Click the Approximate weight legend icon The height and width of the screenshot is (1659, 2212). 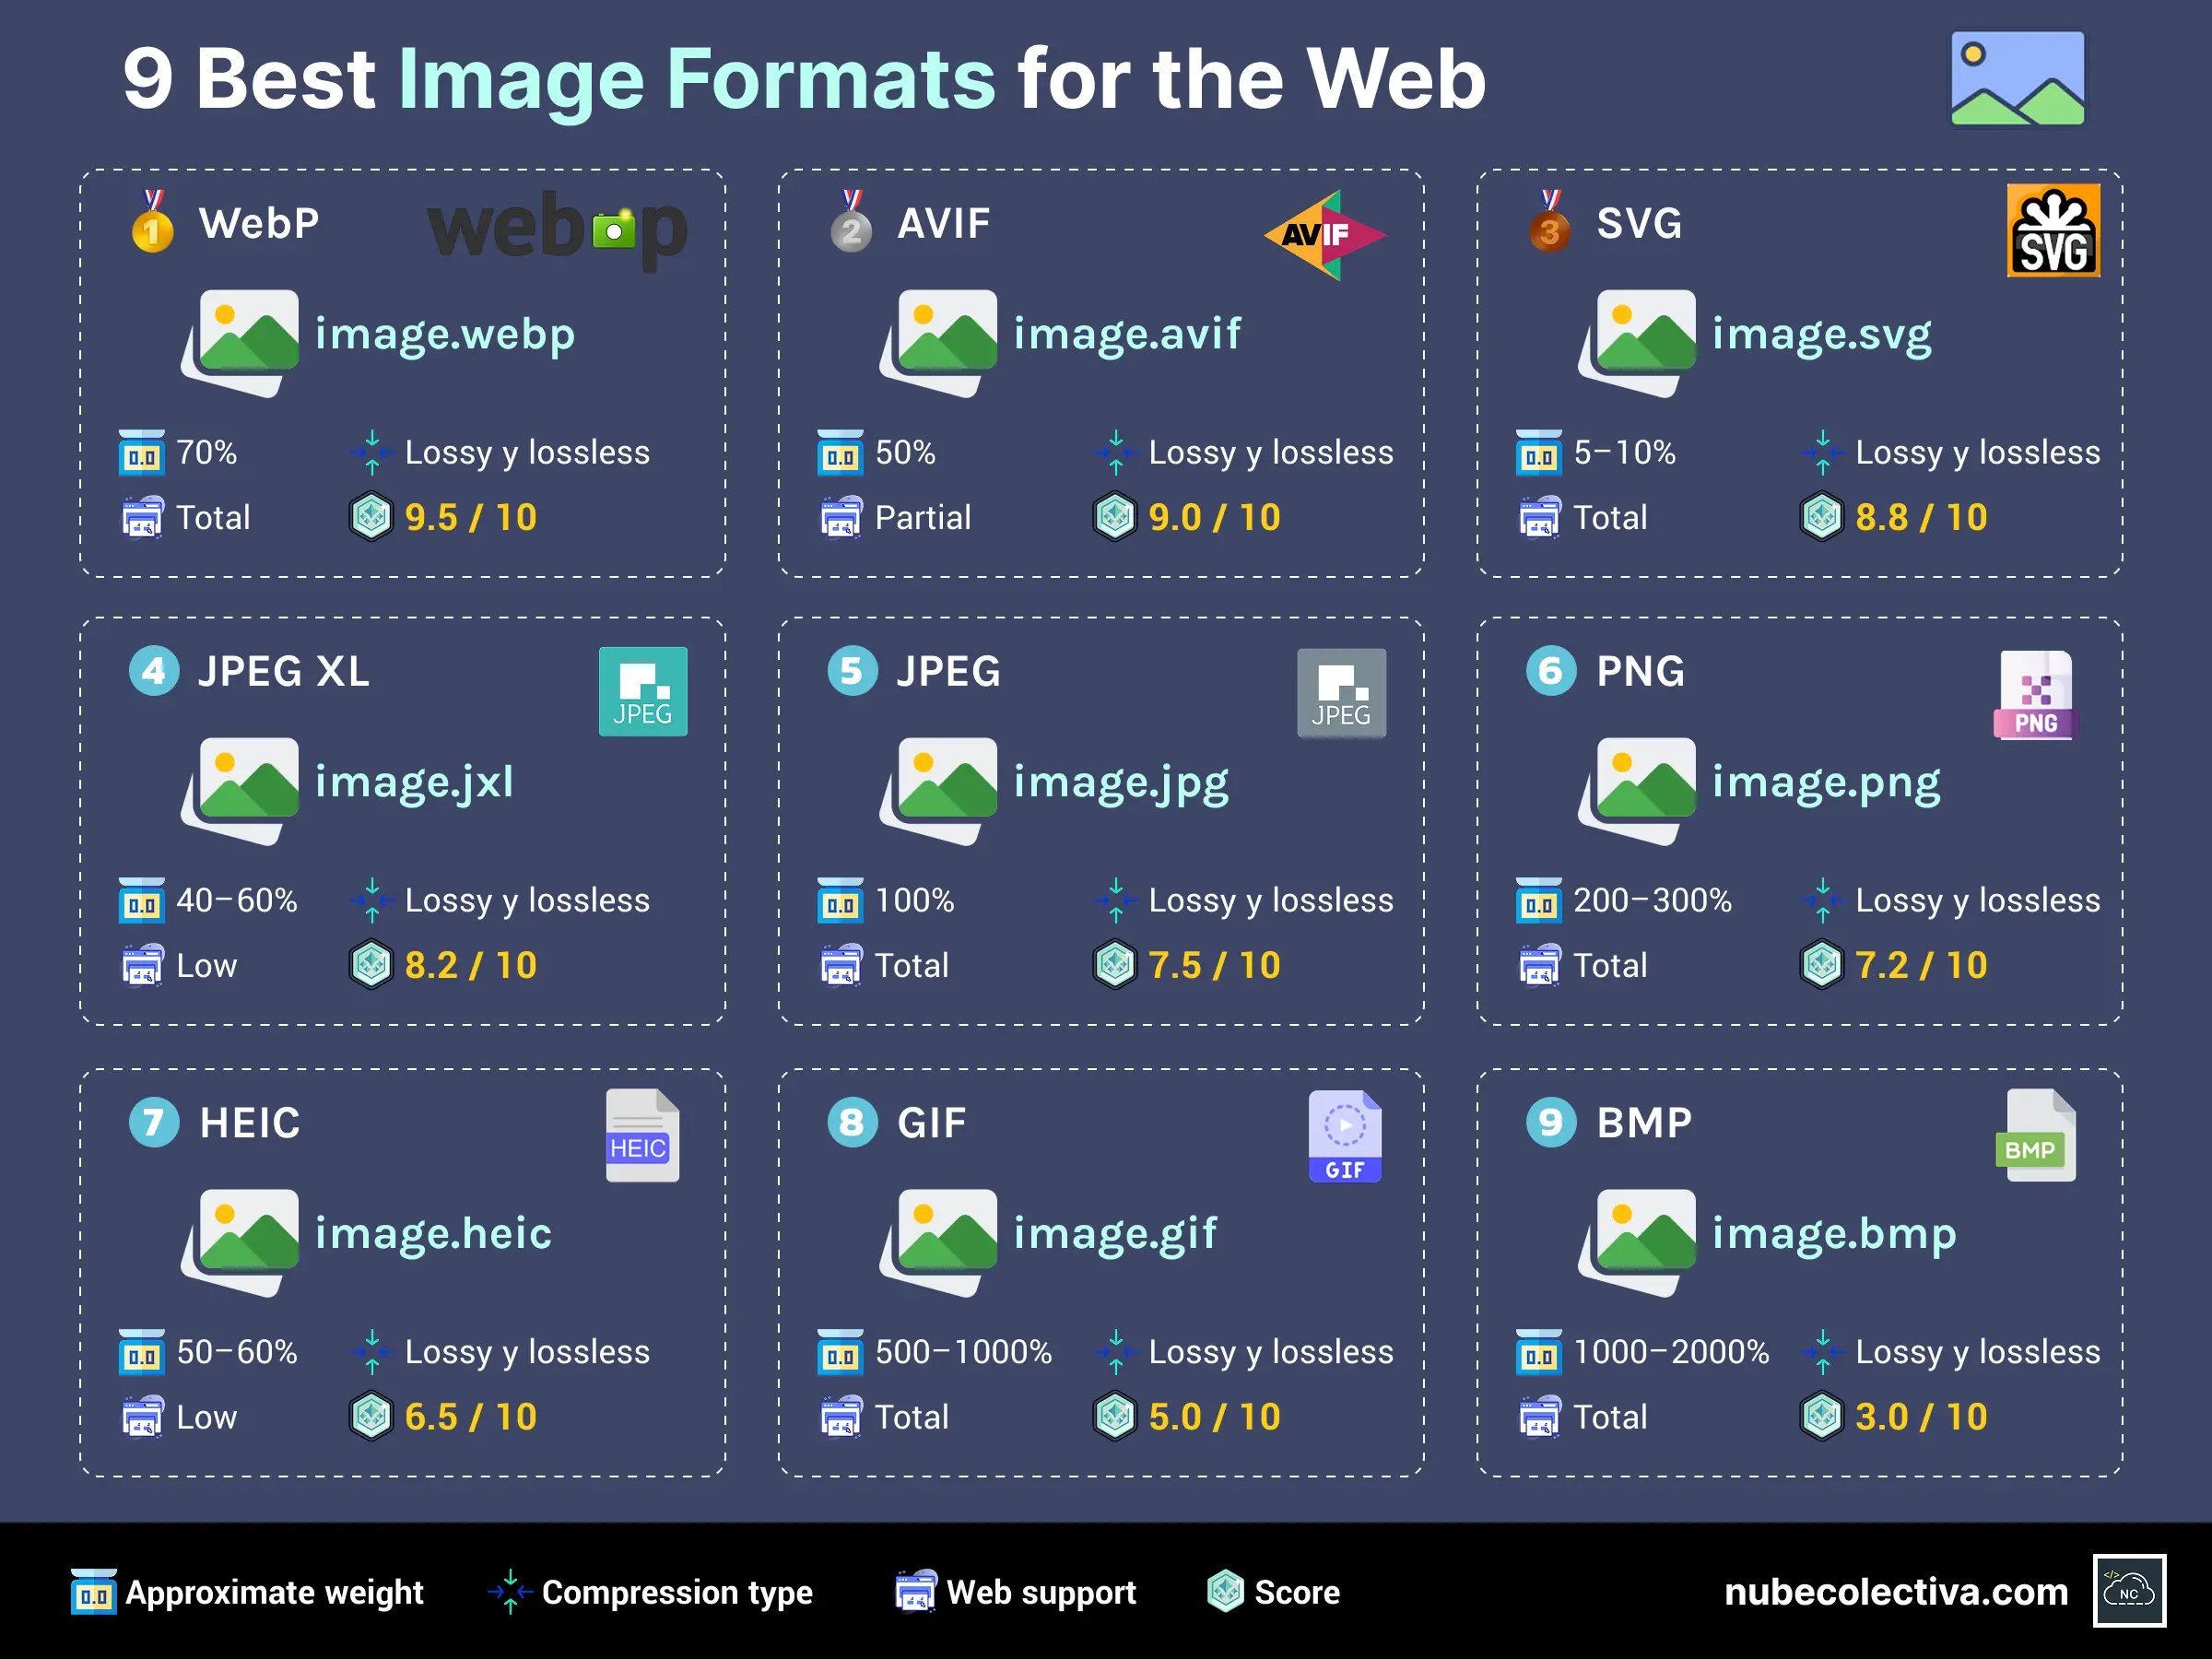[x=94, y=1591]
